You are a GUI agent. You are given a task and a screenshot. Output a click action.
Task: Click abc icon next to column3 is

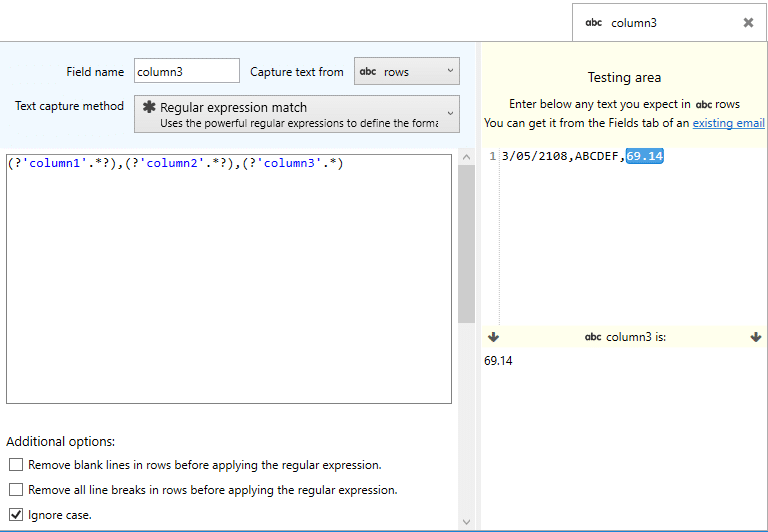593,337
